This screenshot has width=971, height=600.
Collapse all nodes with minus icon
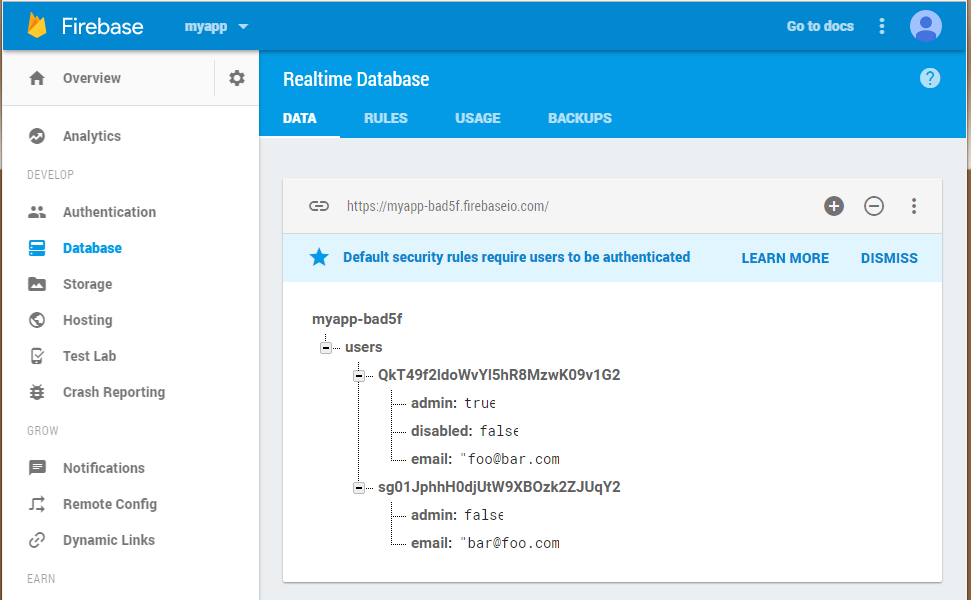874,206
